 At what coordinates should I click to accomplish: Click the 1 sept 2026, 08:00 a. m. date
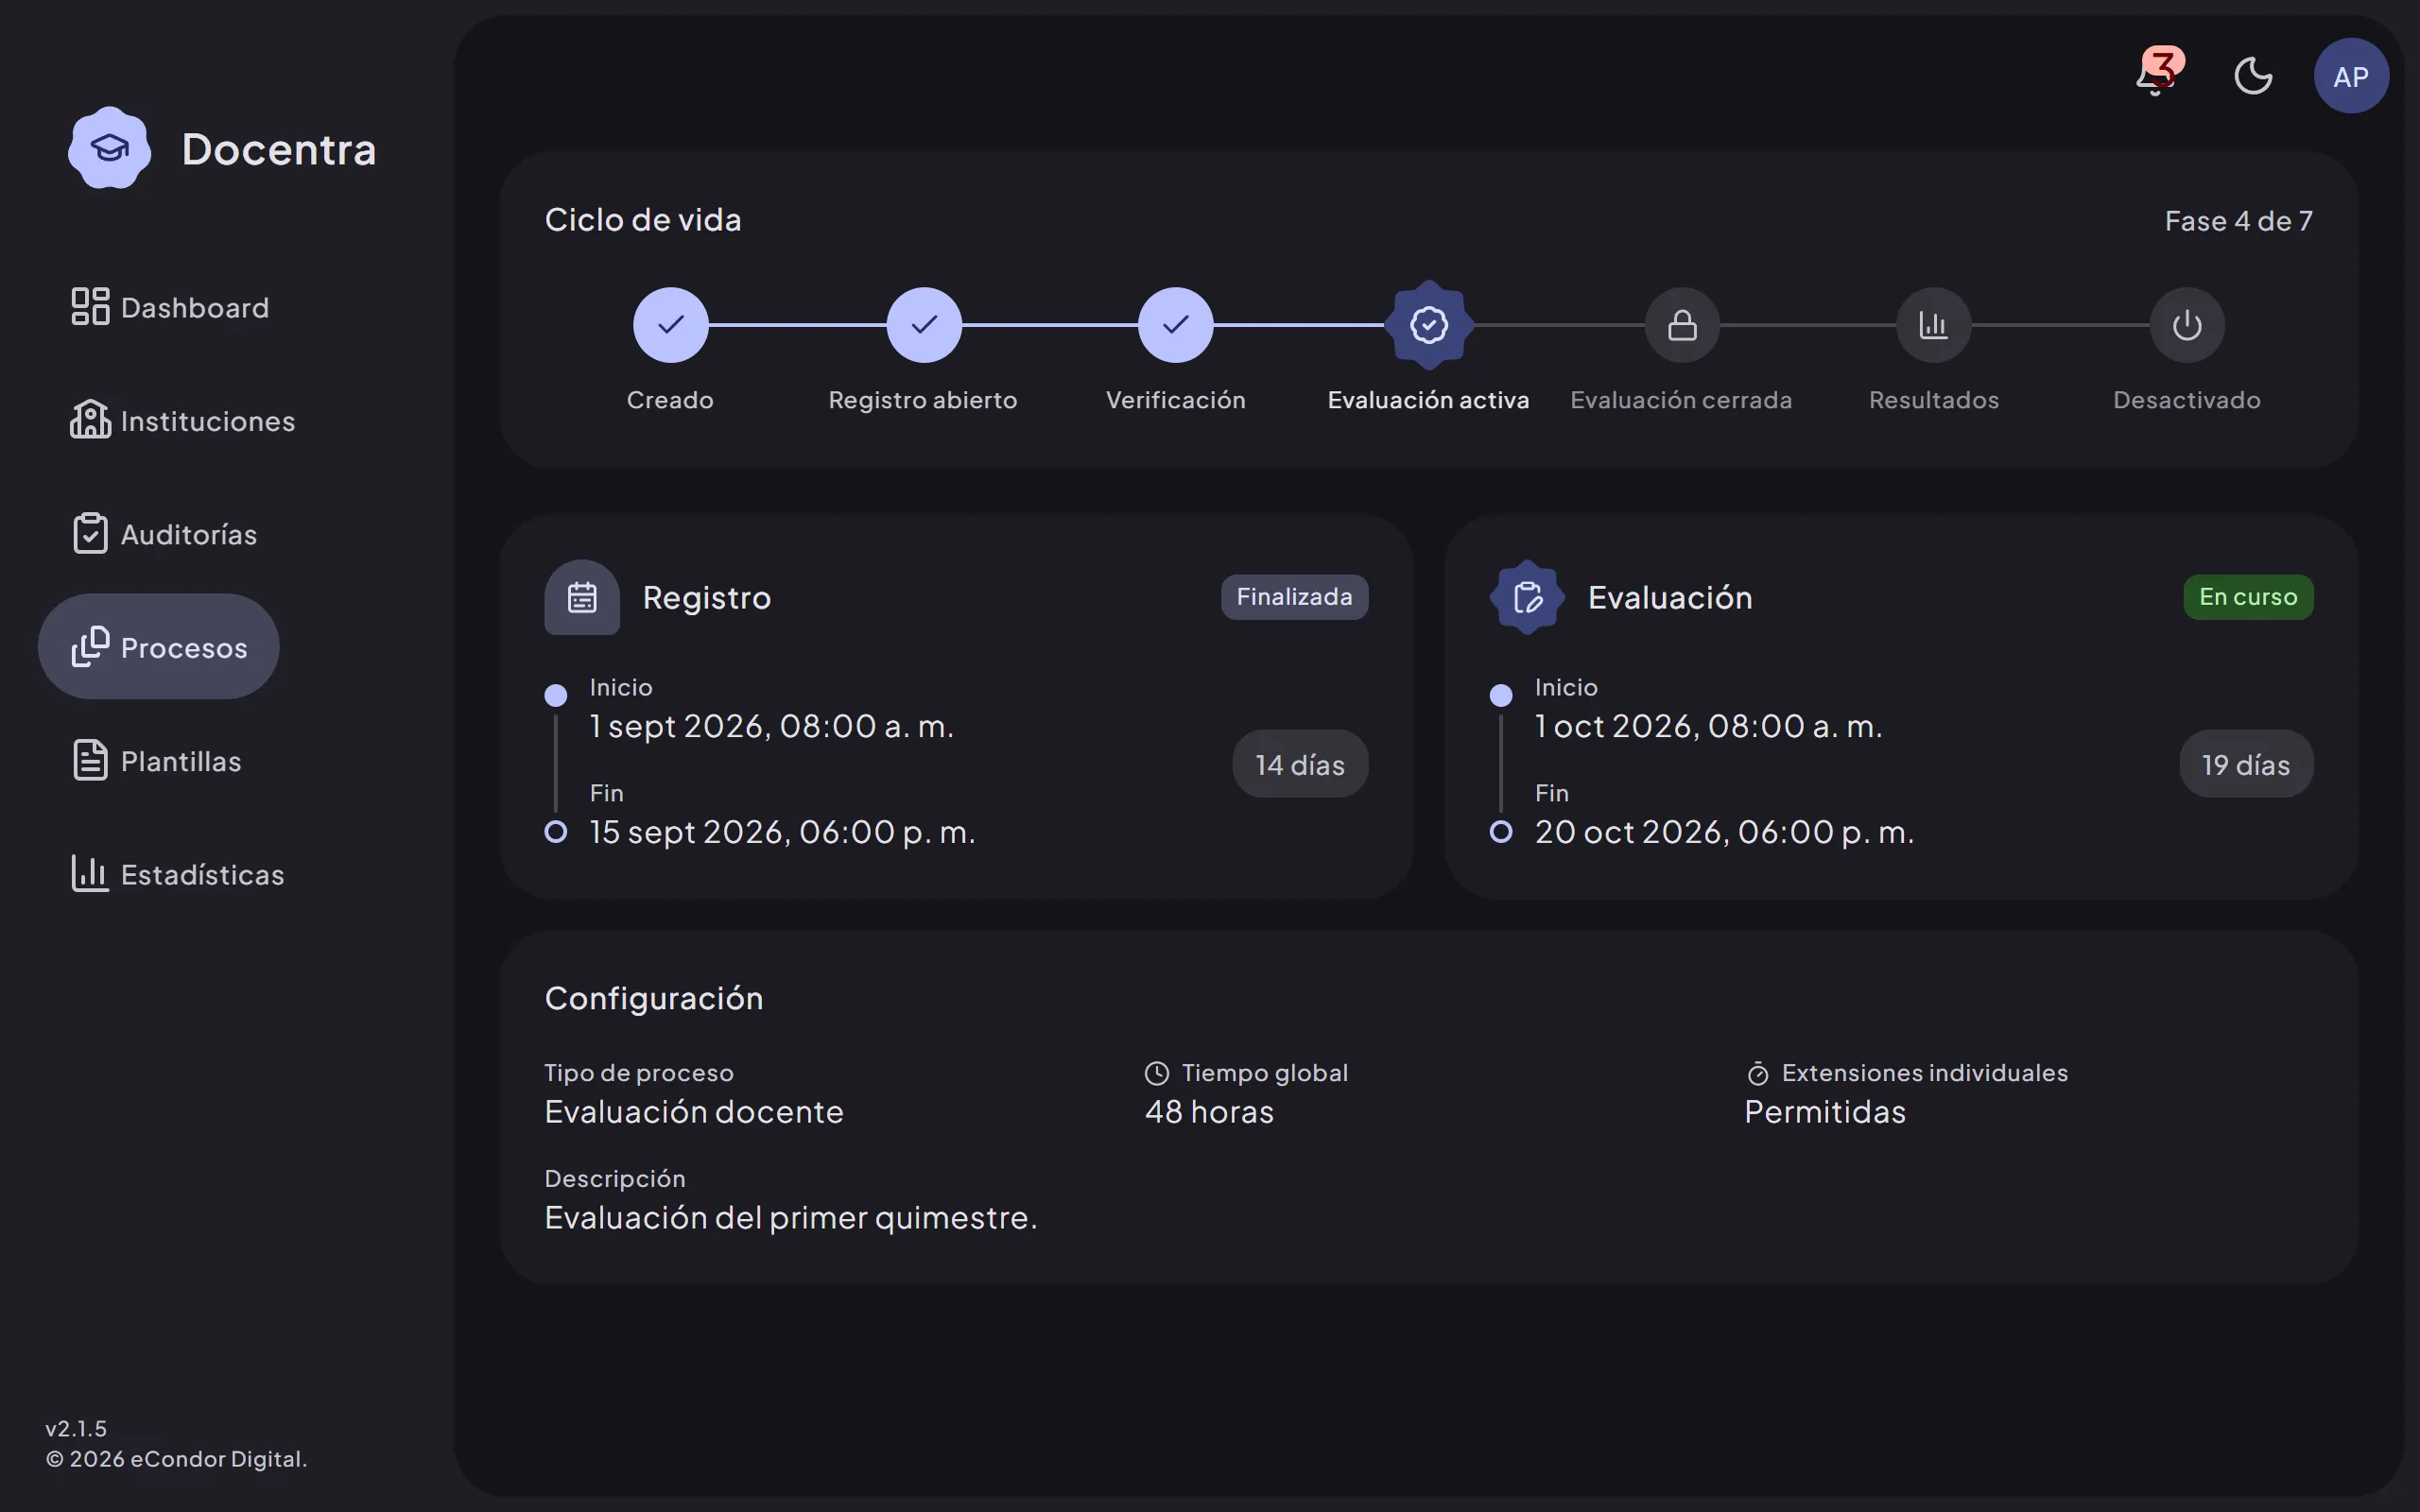[771, 726]
